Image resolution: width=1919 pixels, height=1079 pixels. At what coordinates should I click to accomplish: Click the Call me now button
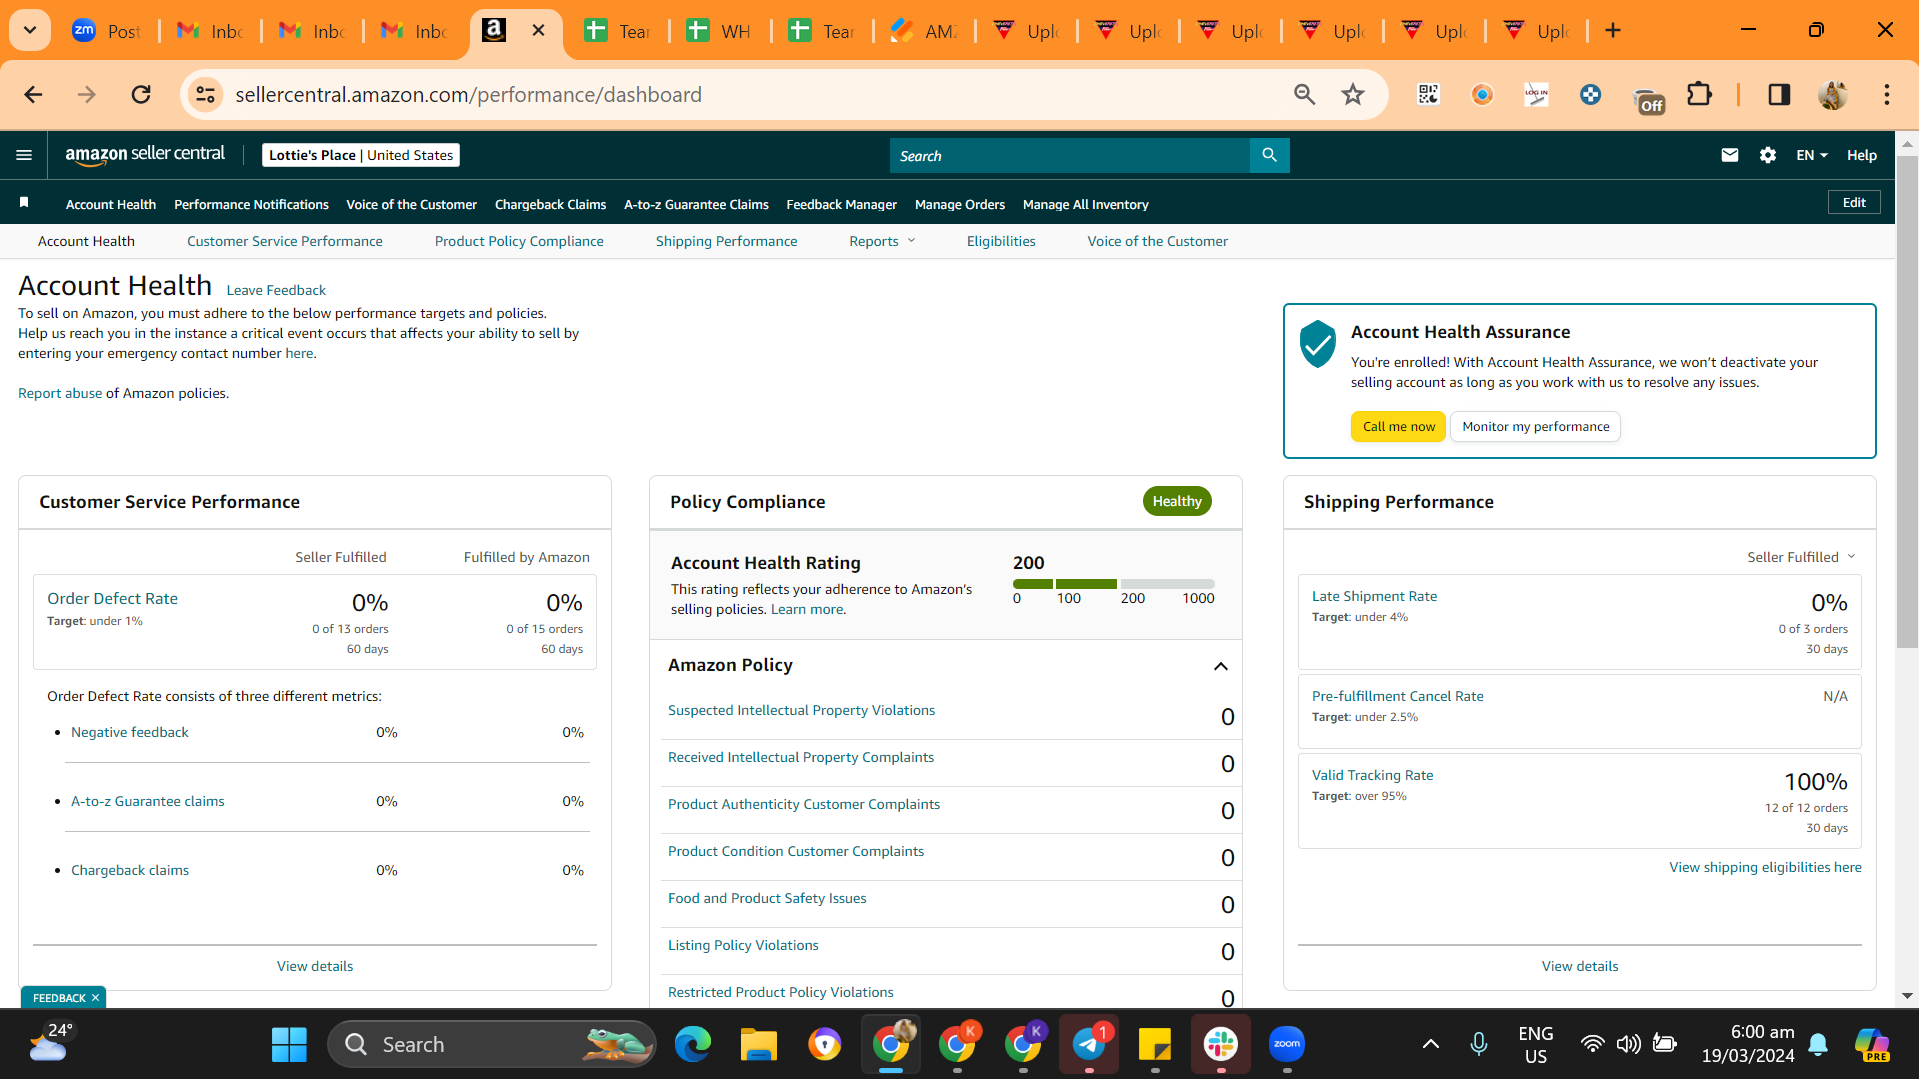[x=1398, y=426]
